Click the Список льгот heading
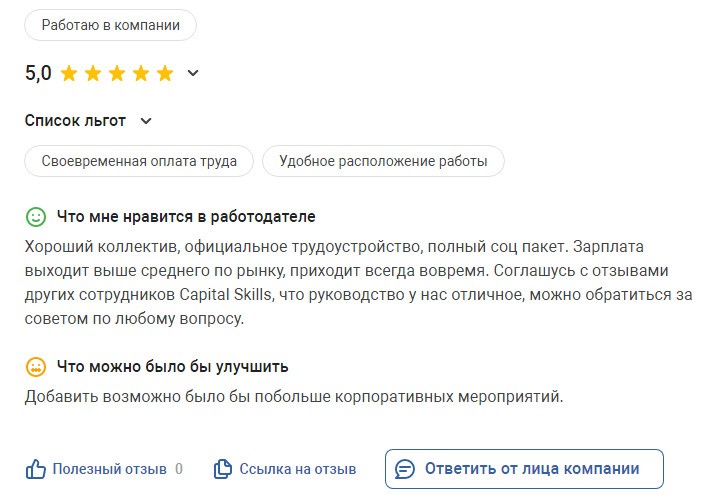712x495 pixels. tap(75, 121)
